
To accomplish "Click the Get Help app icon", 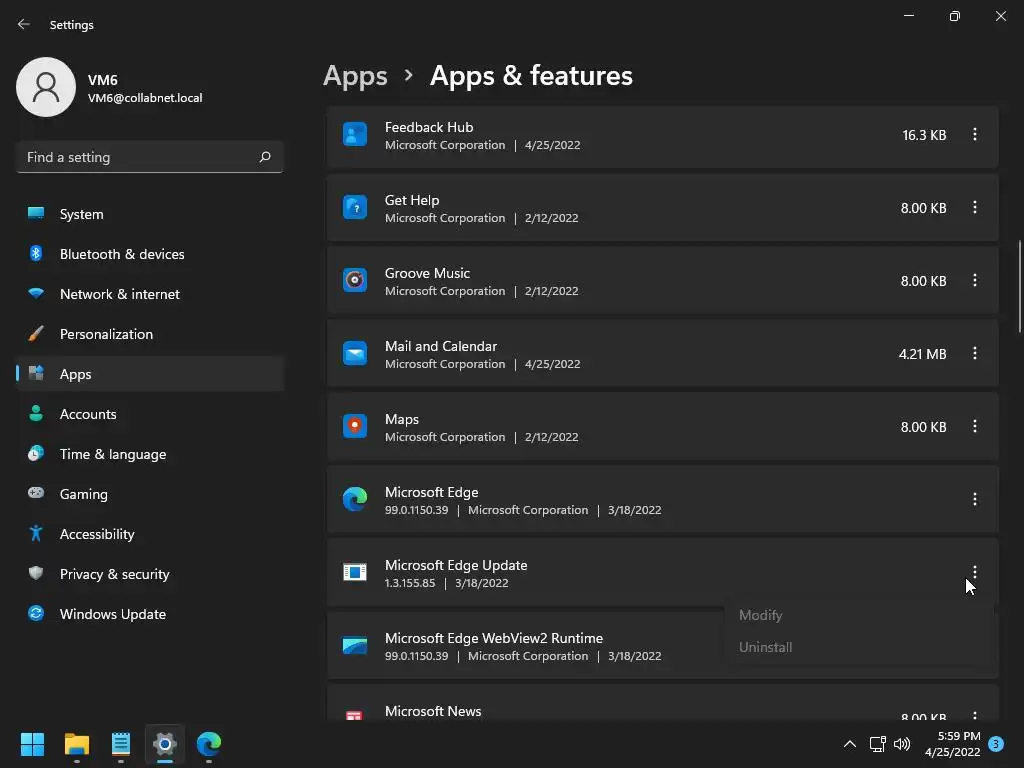I will click(x=355, y=208).
